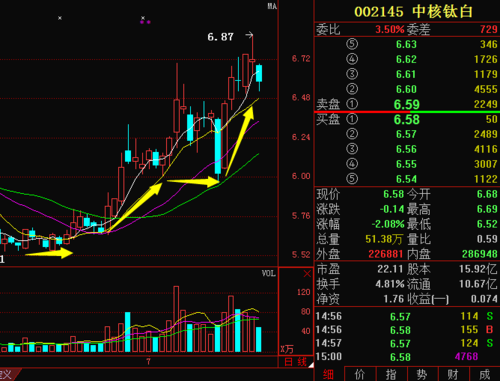Click the VOL indicator label

point(268,273)
